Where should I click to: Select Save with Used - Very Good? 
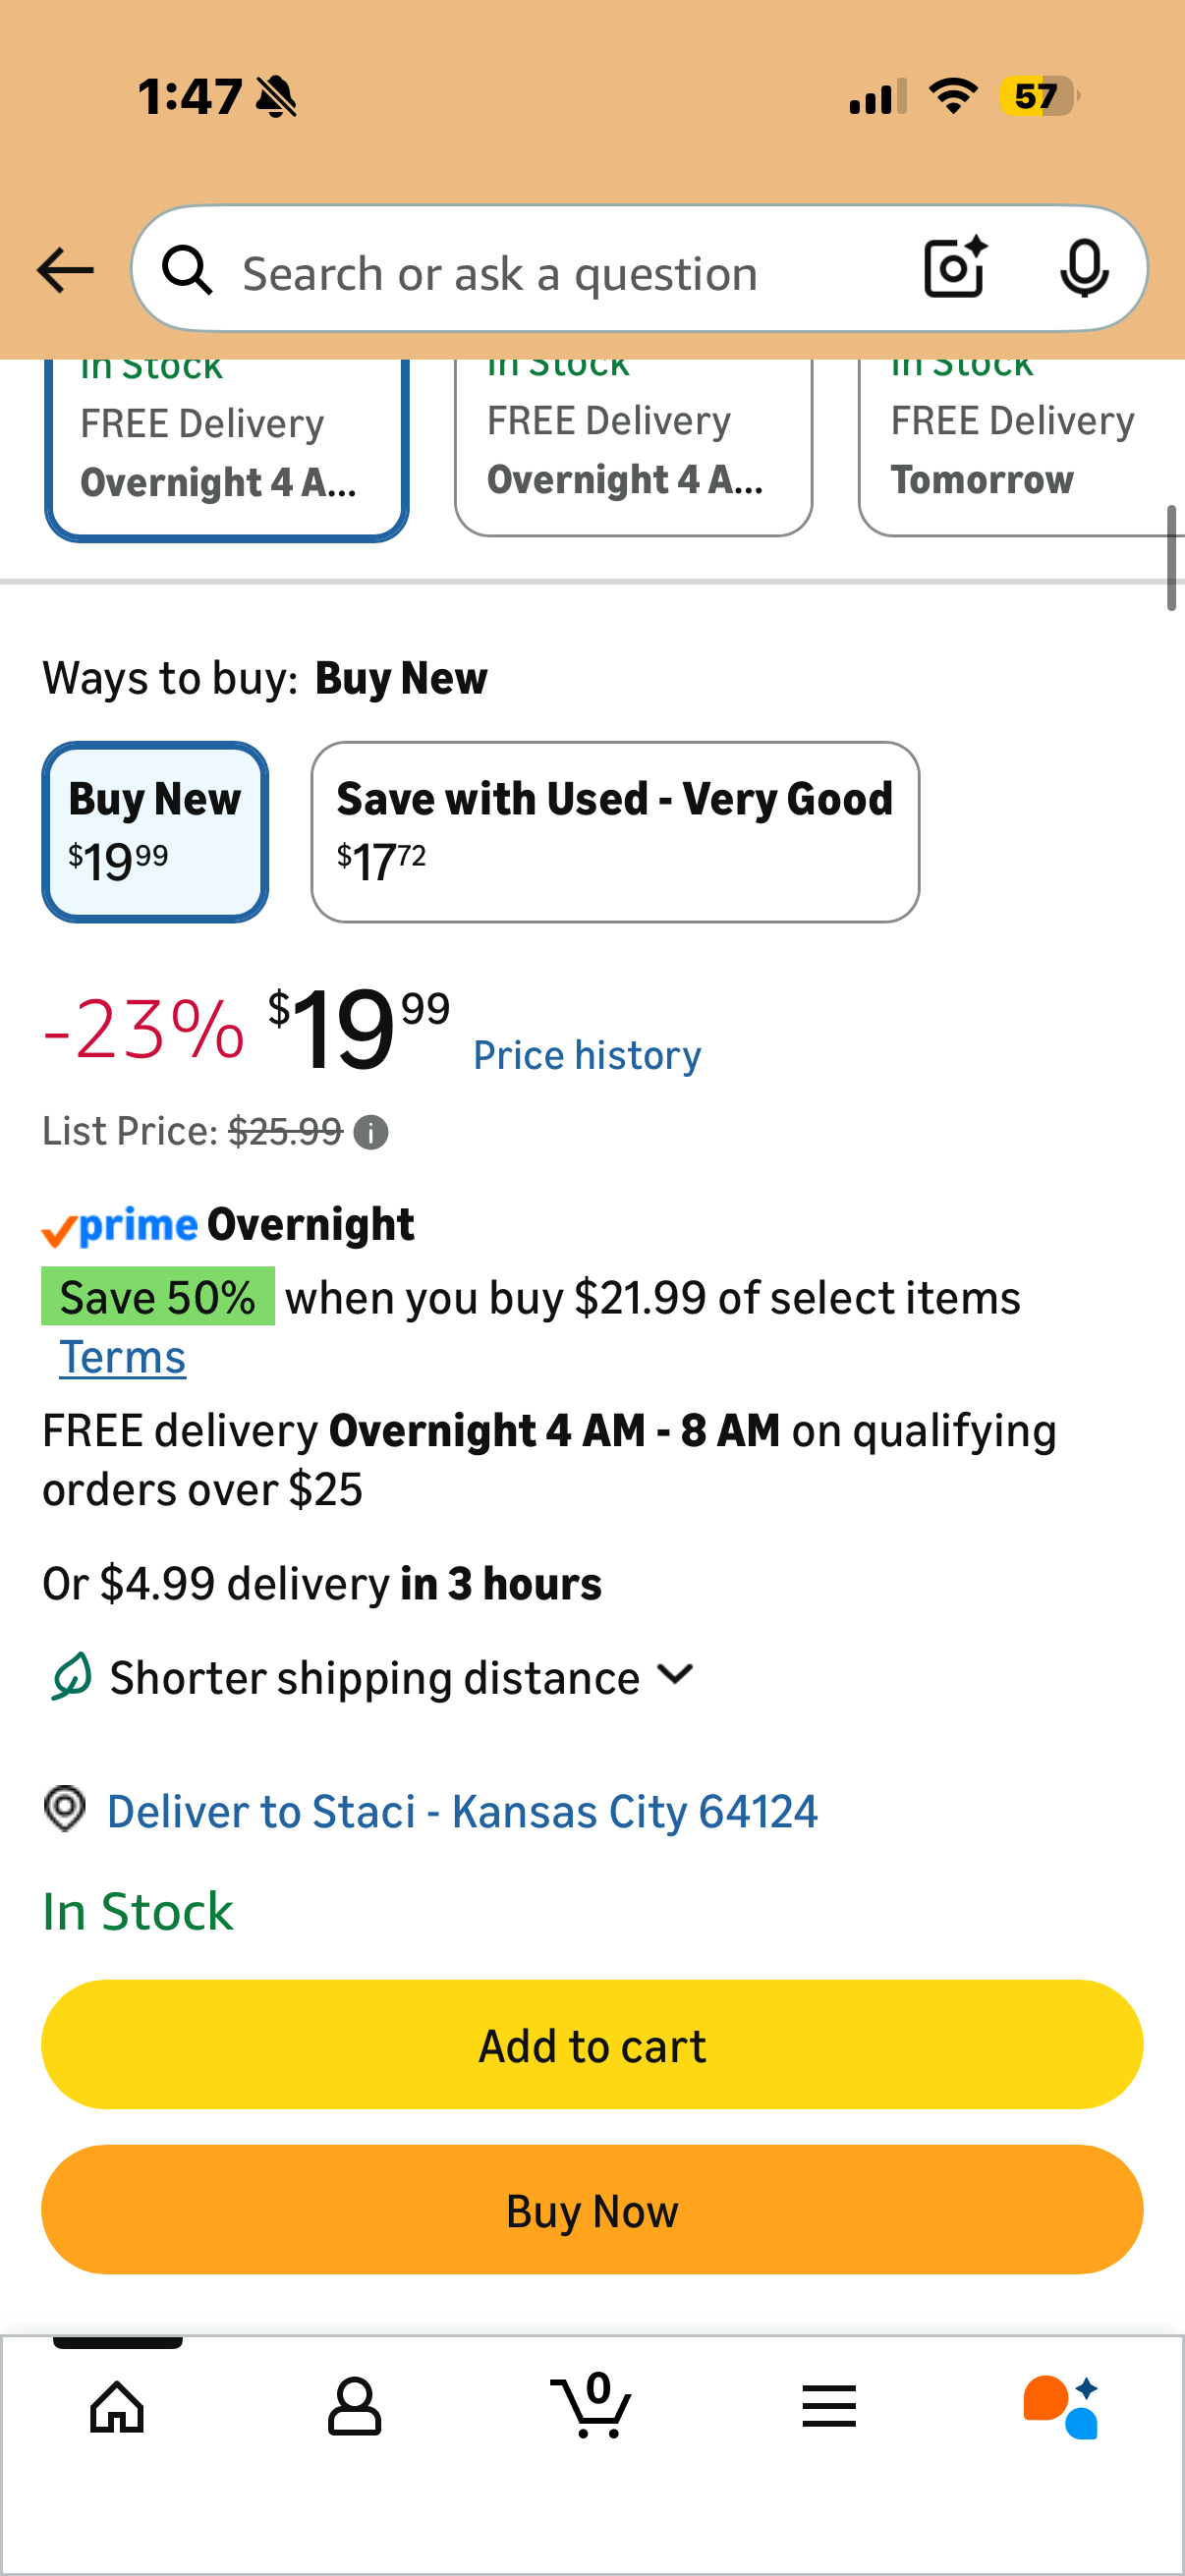pyautogui.click(x=614, y=831)
